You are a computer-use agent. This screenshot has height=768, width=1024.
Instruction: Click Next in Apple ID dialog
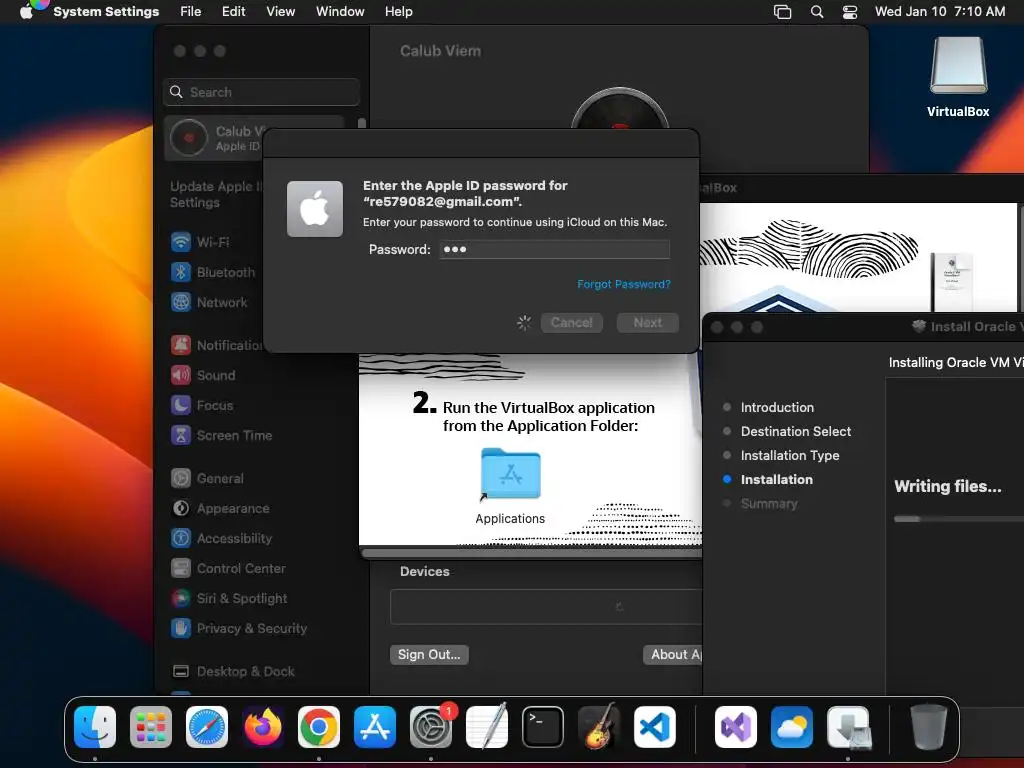click(647, 323)
